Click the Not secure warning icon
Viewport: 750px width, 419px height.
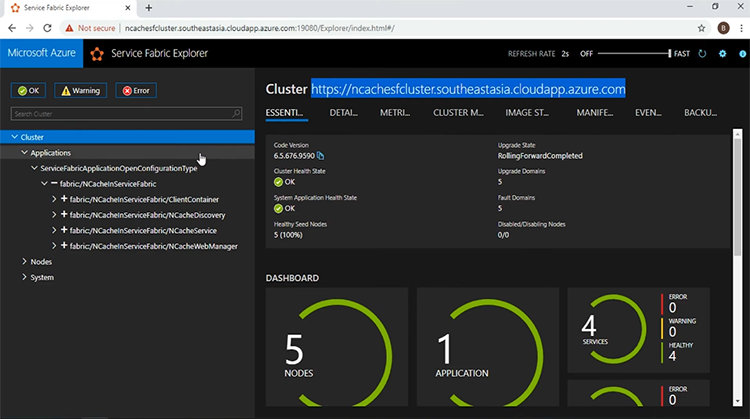(69, 28)
